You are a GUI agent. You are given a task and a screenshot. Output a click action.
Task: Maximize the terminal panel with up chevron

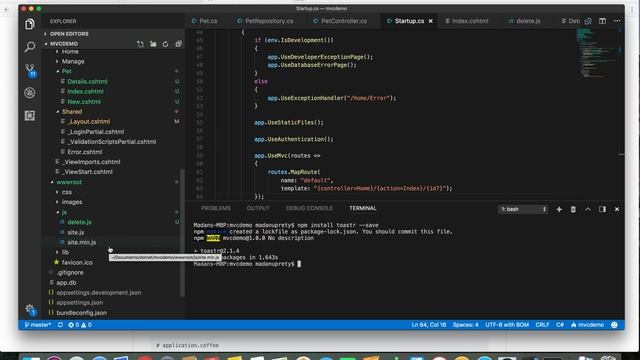coord(588,209)
